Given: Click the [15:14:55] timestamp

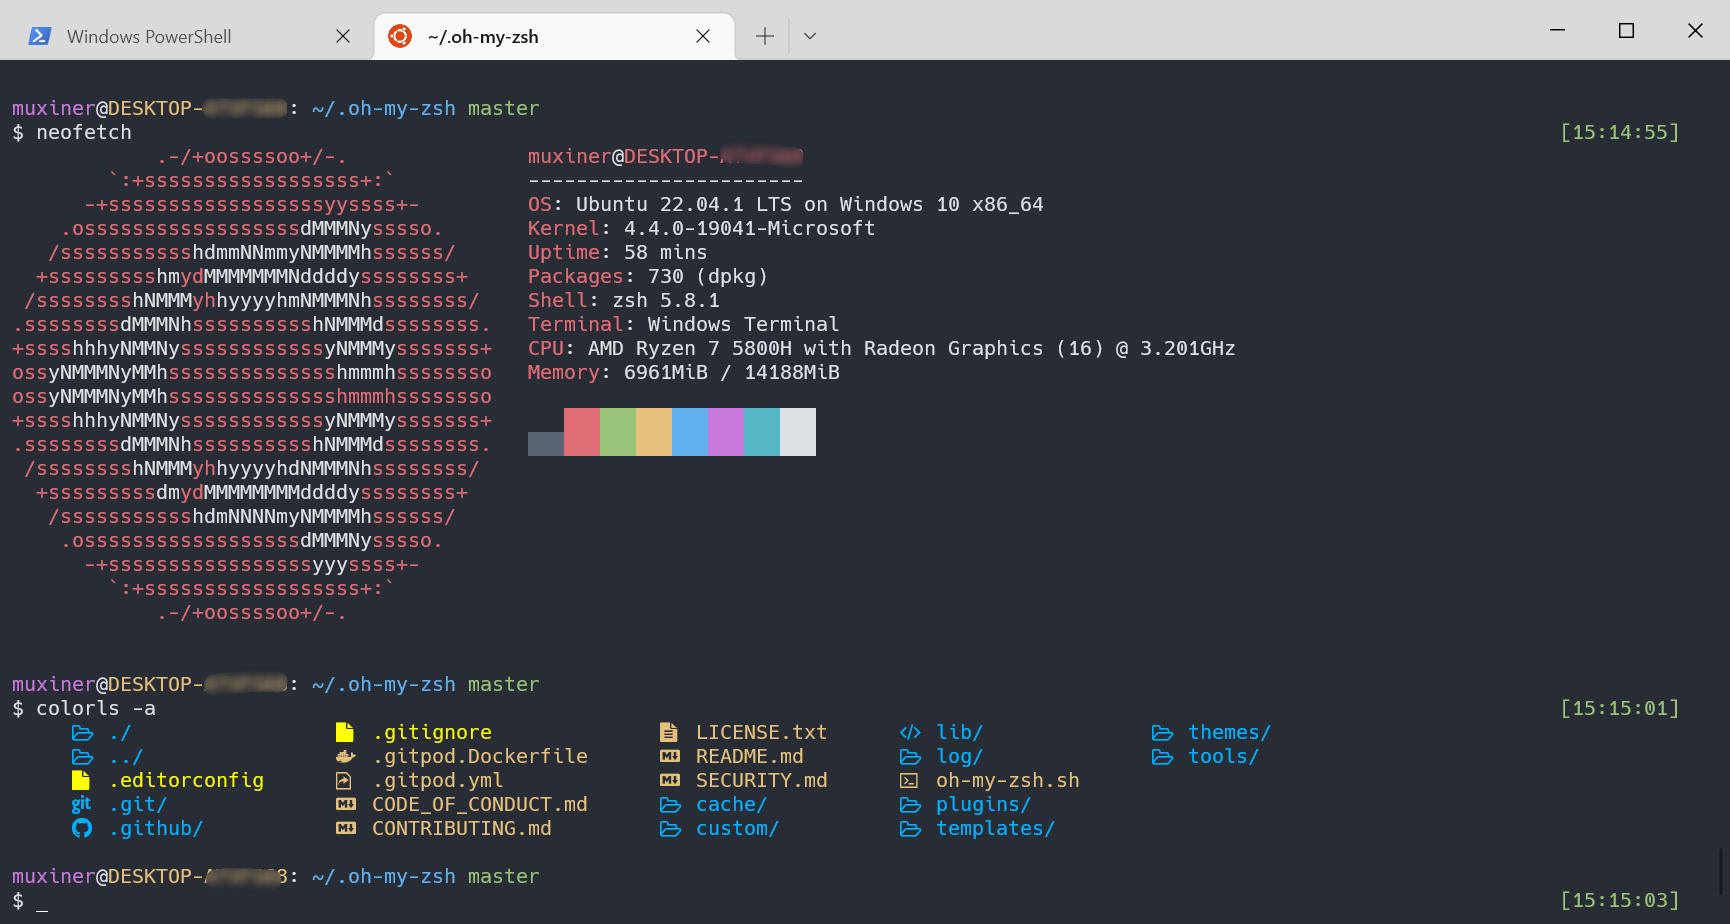Looking at the screenshot, I should click(1620, 132).
